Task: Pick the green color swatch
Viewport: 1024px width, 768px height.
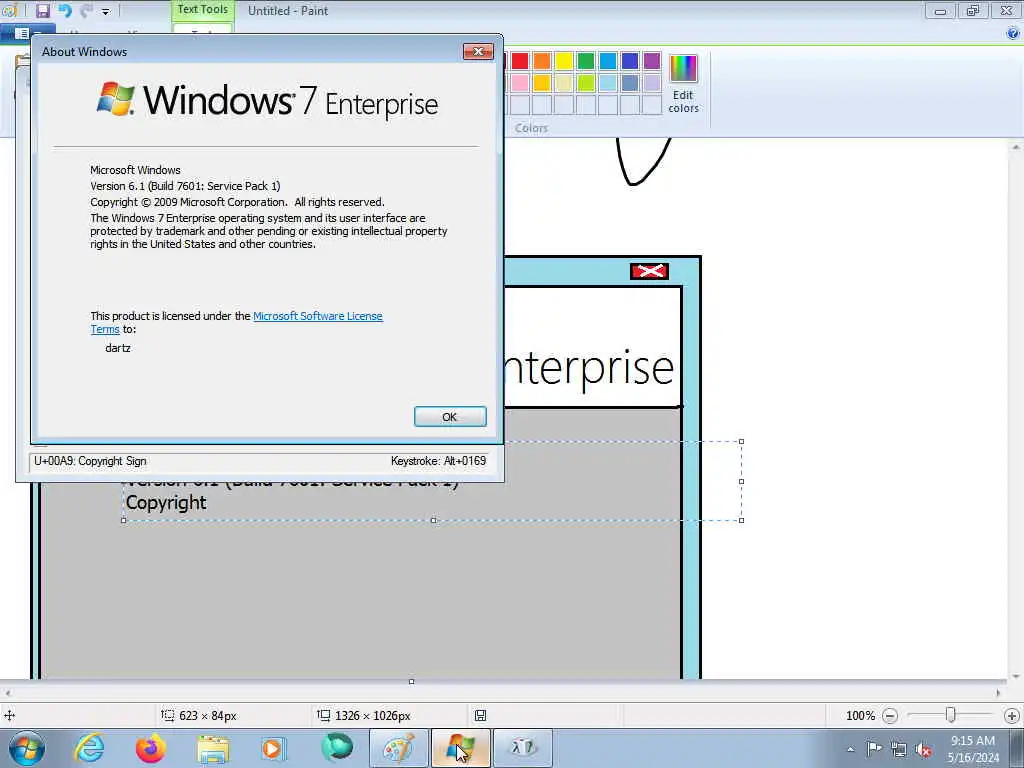Action: (586, 61)
